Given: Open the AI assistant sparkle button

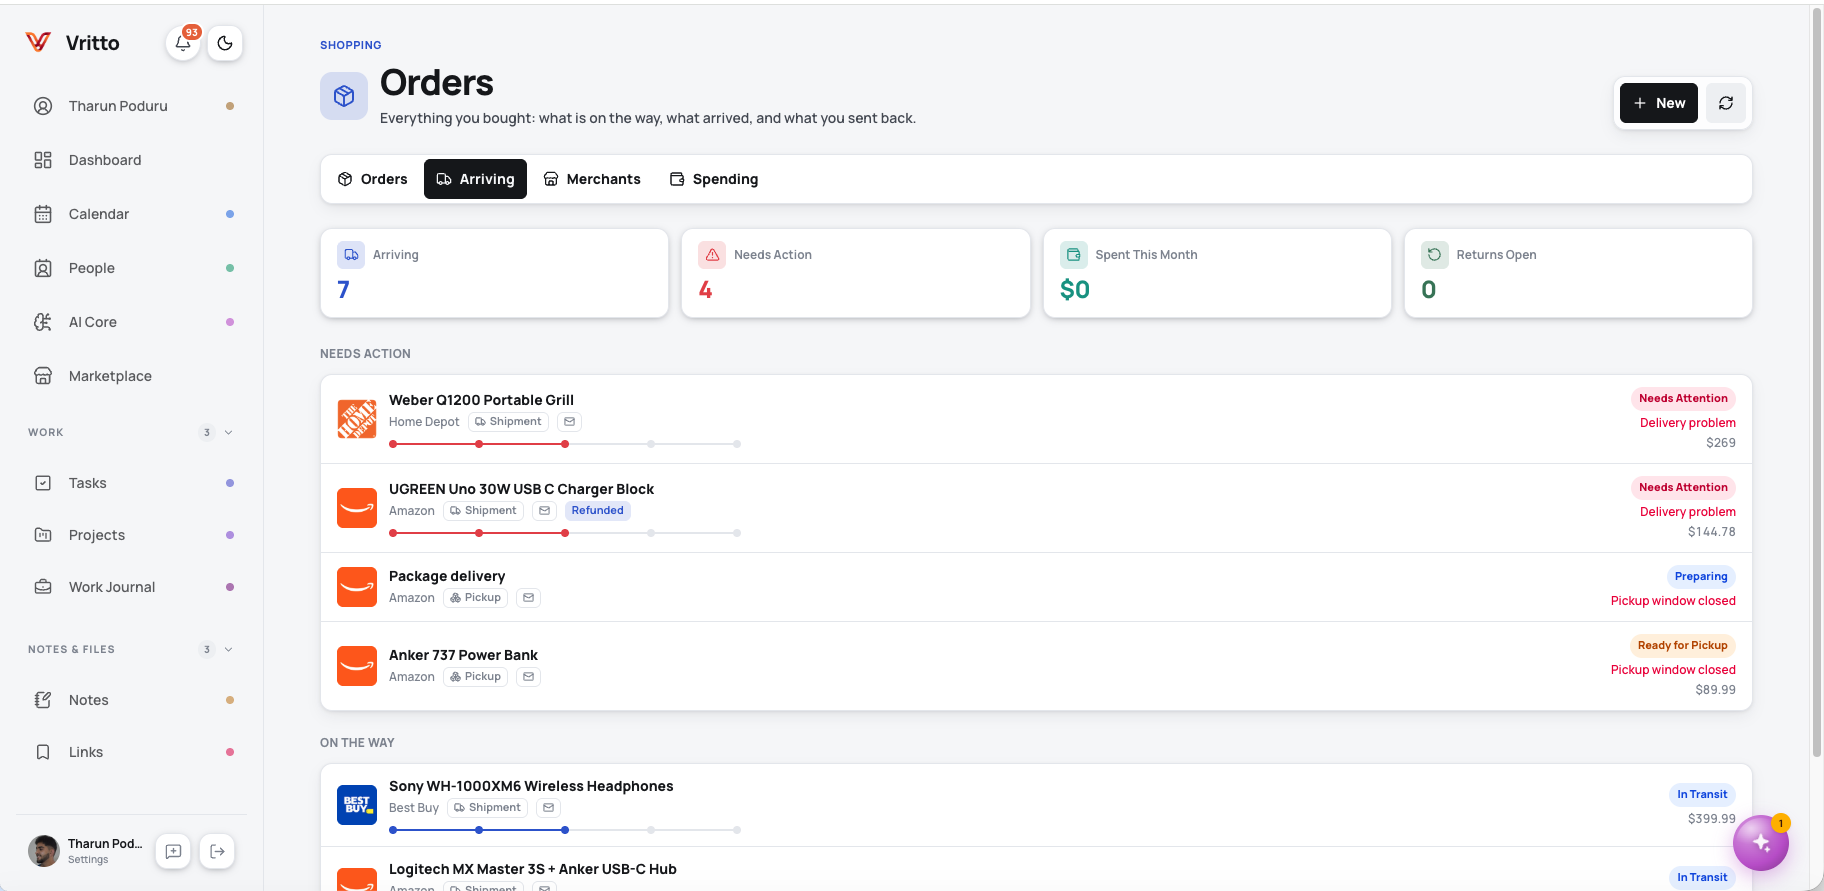Looking at the screenshot, I should point(1761,843).
